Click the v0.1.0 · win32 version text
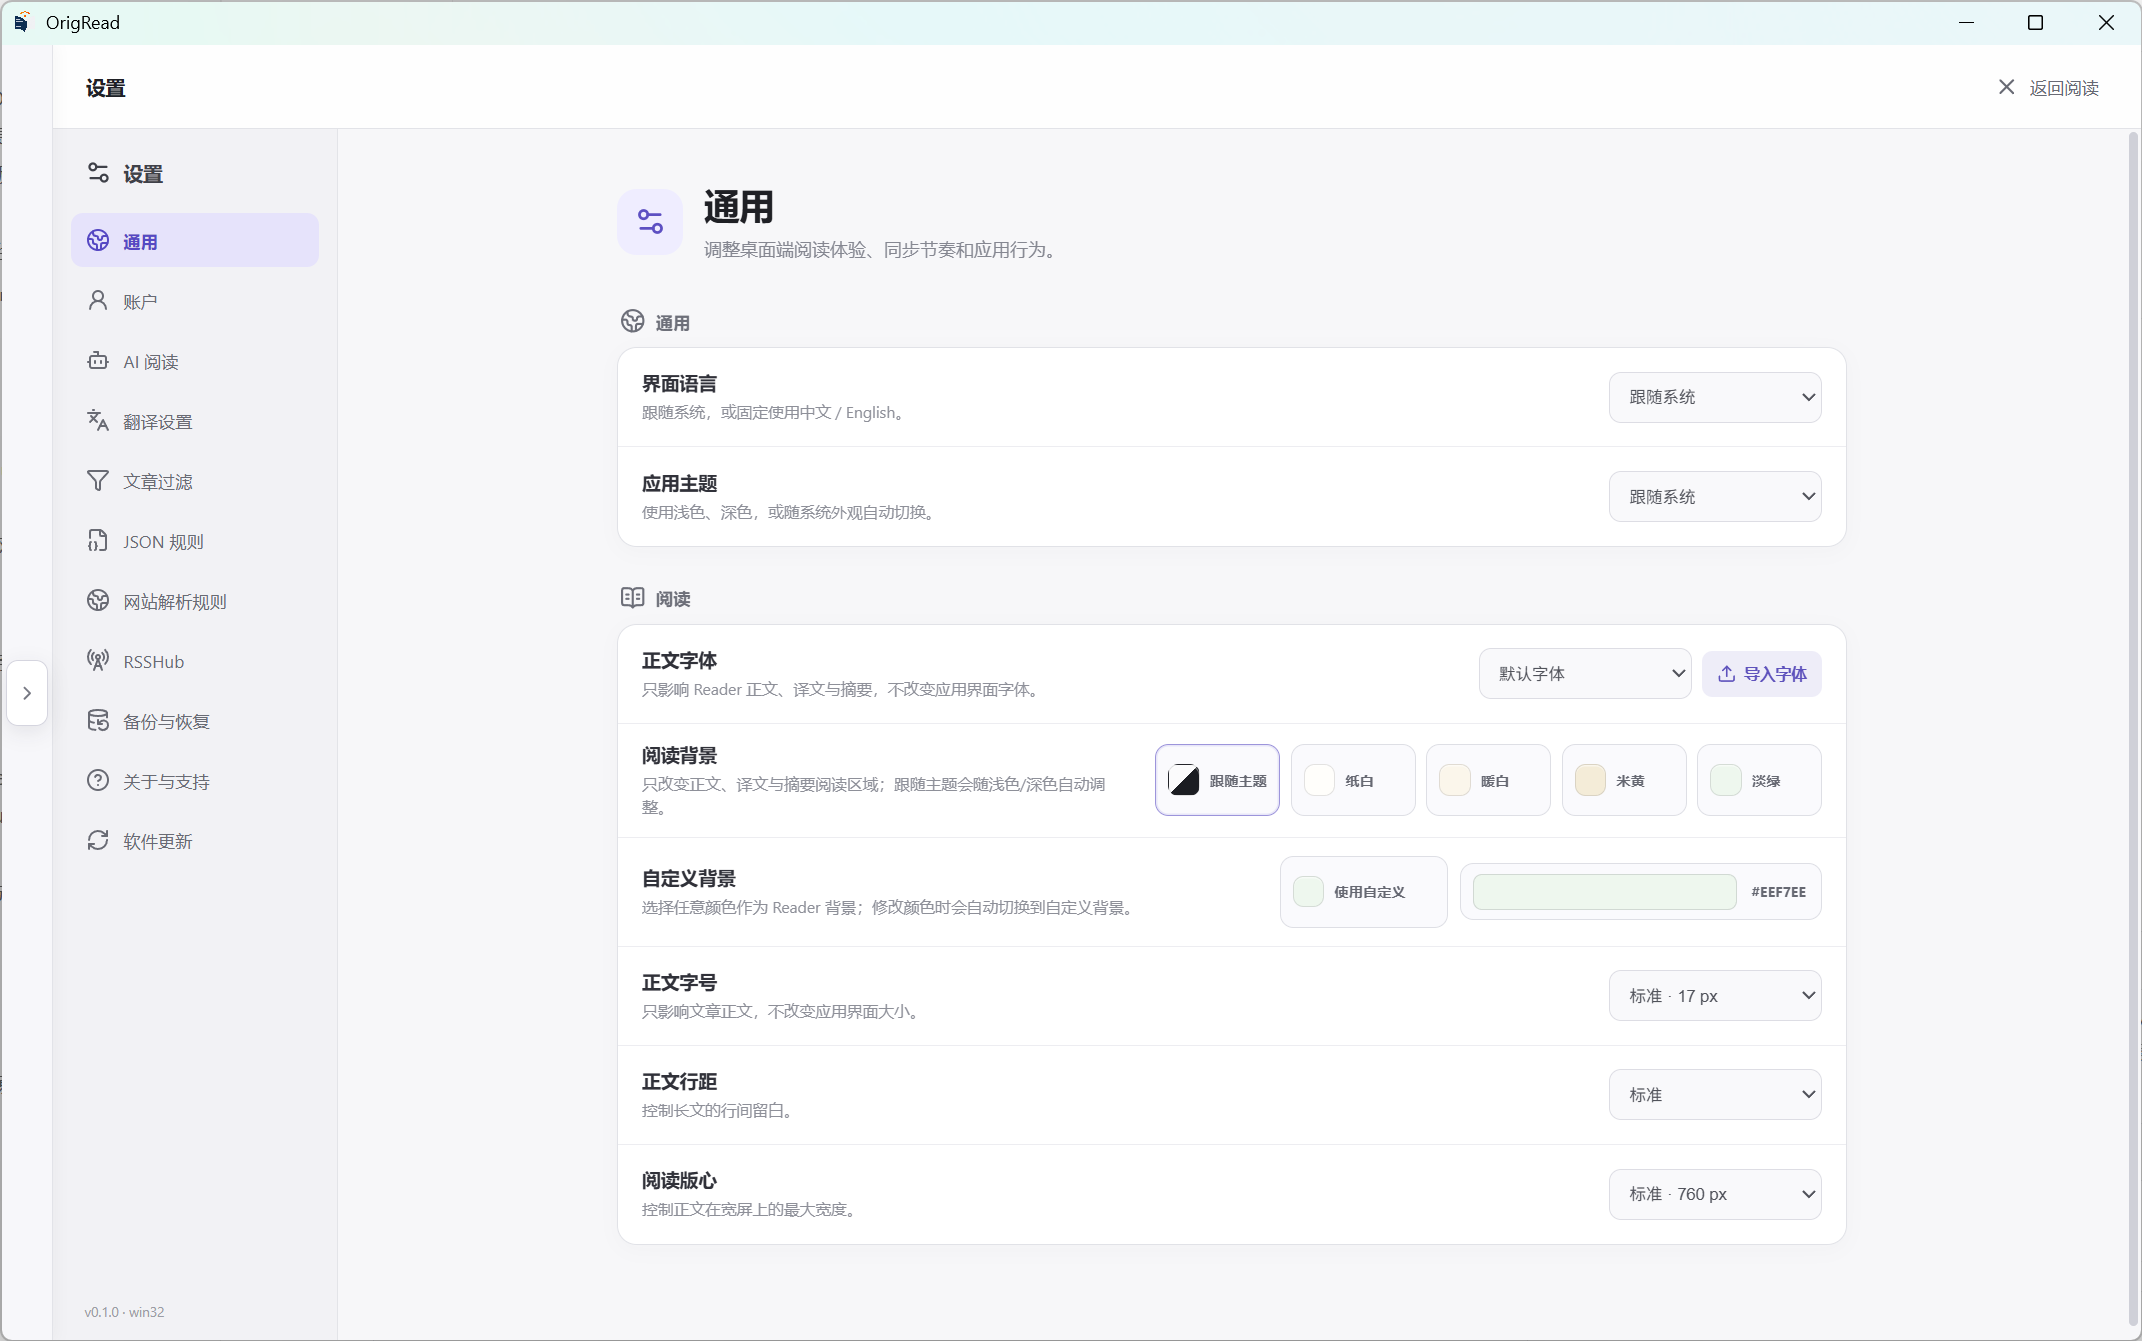The image size is (2142, 1341). tap(124, 1312)
